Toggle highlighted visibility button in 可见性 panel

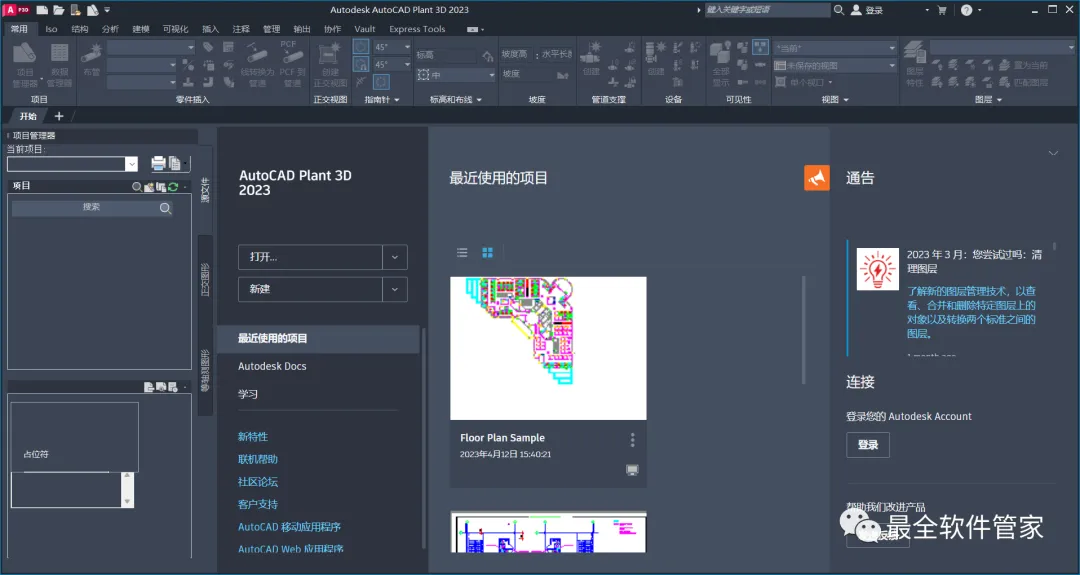760,47
